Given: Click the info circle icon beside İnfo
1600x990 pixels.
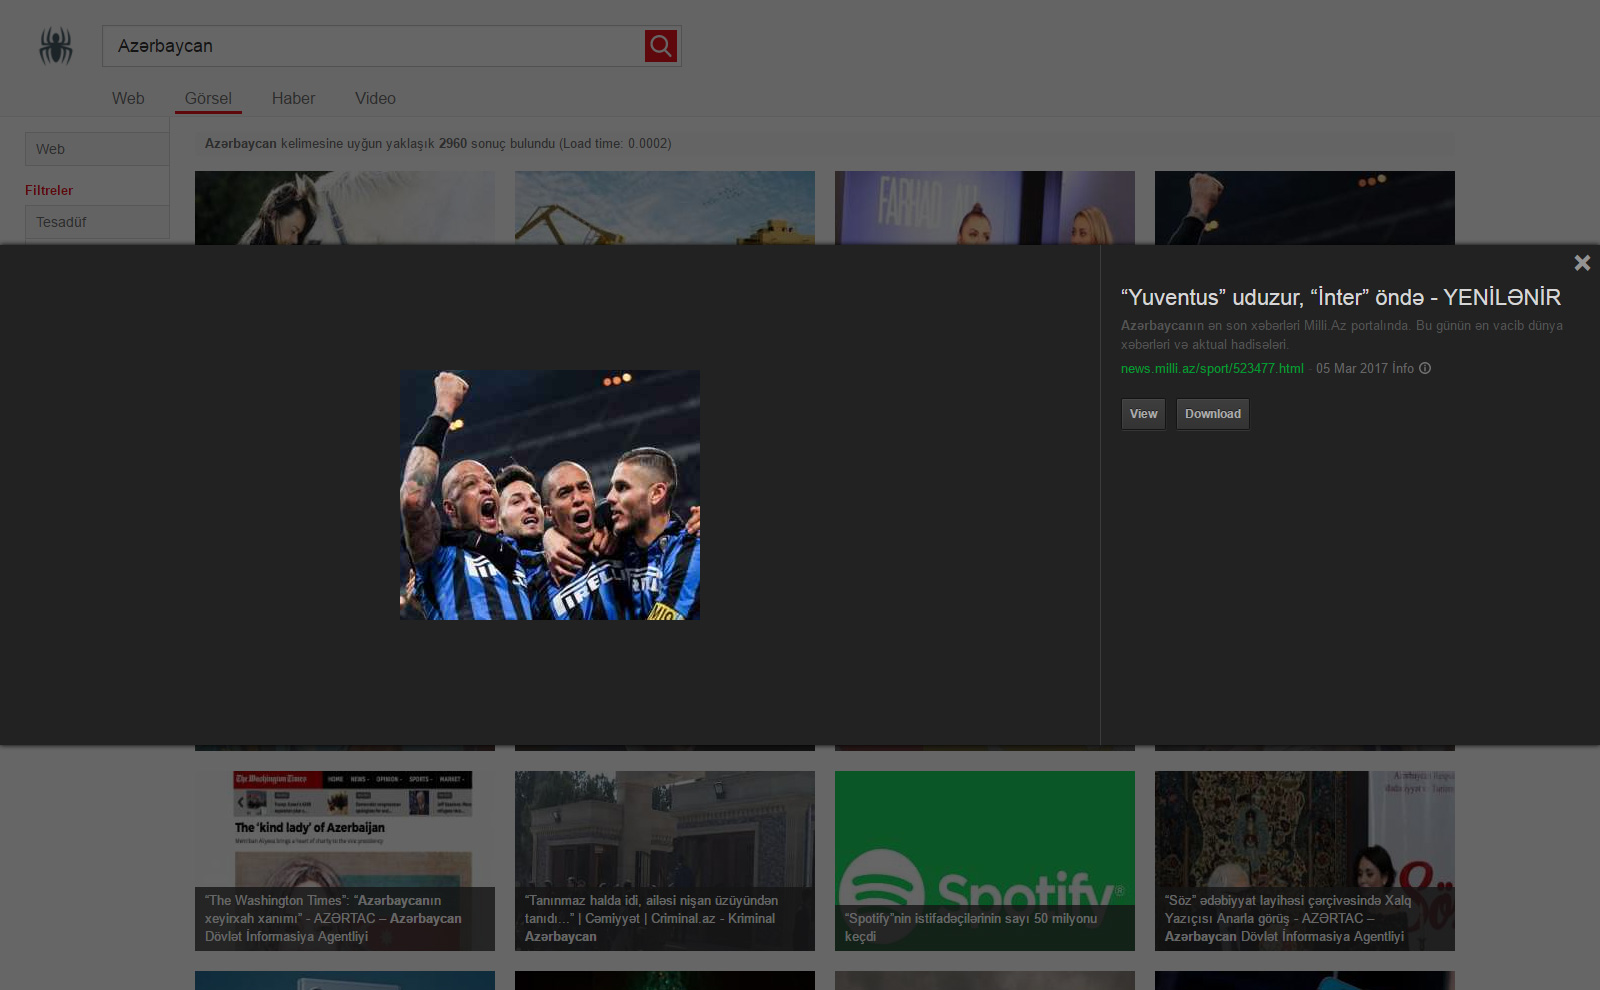Looking at the screenshot, I should (x=1425, y=368).
